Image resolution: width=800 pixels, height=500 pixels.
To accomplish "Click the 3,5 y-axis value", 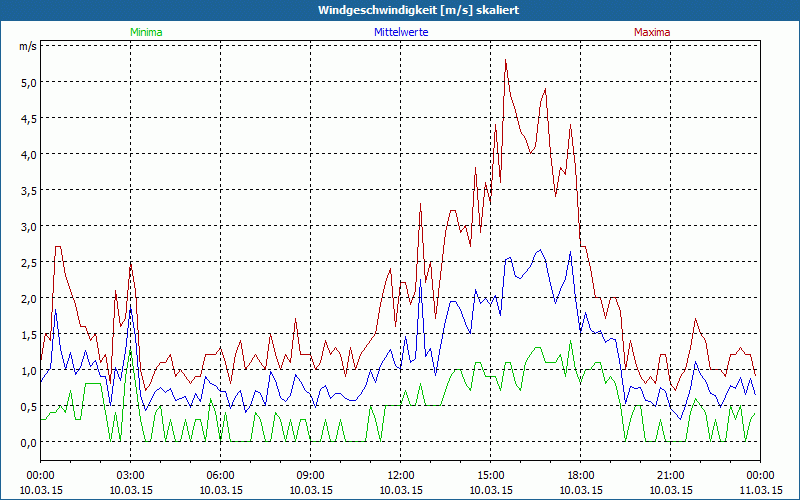I will tap(28, 191).
